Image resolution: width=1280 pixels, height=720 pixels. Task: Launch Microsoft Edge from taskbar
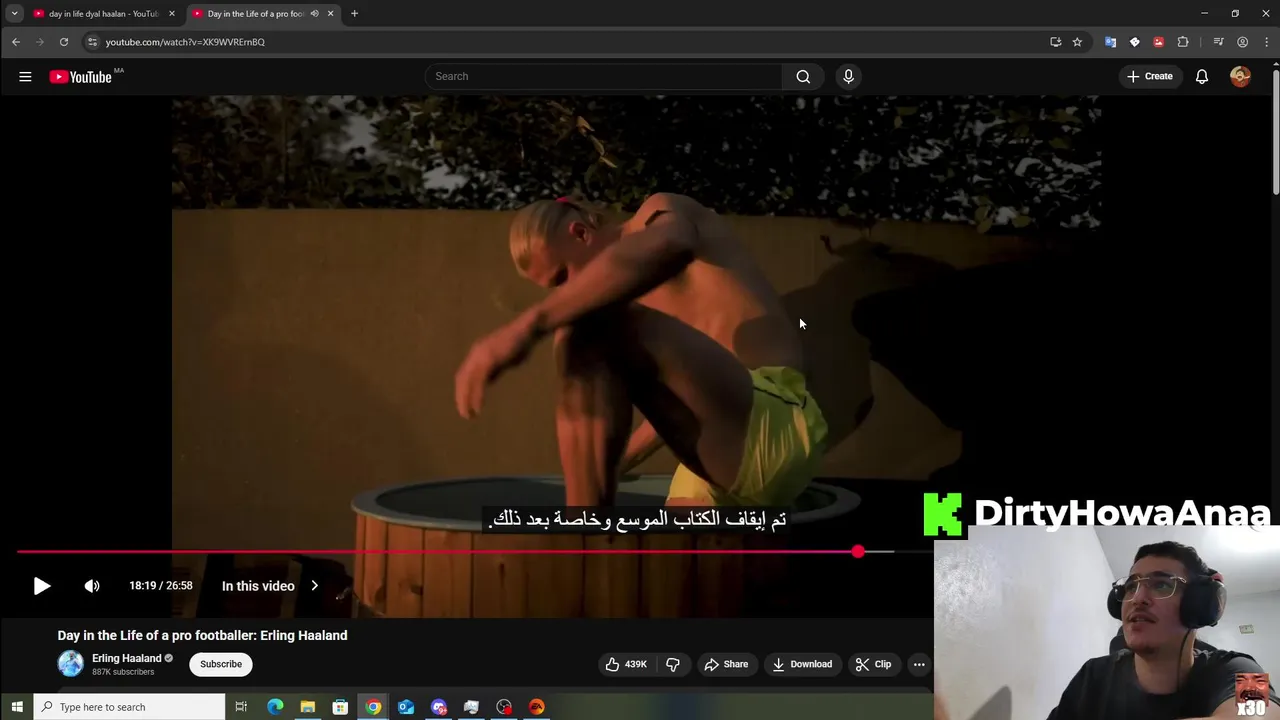click(275, 707)
